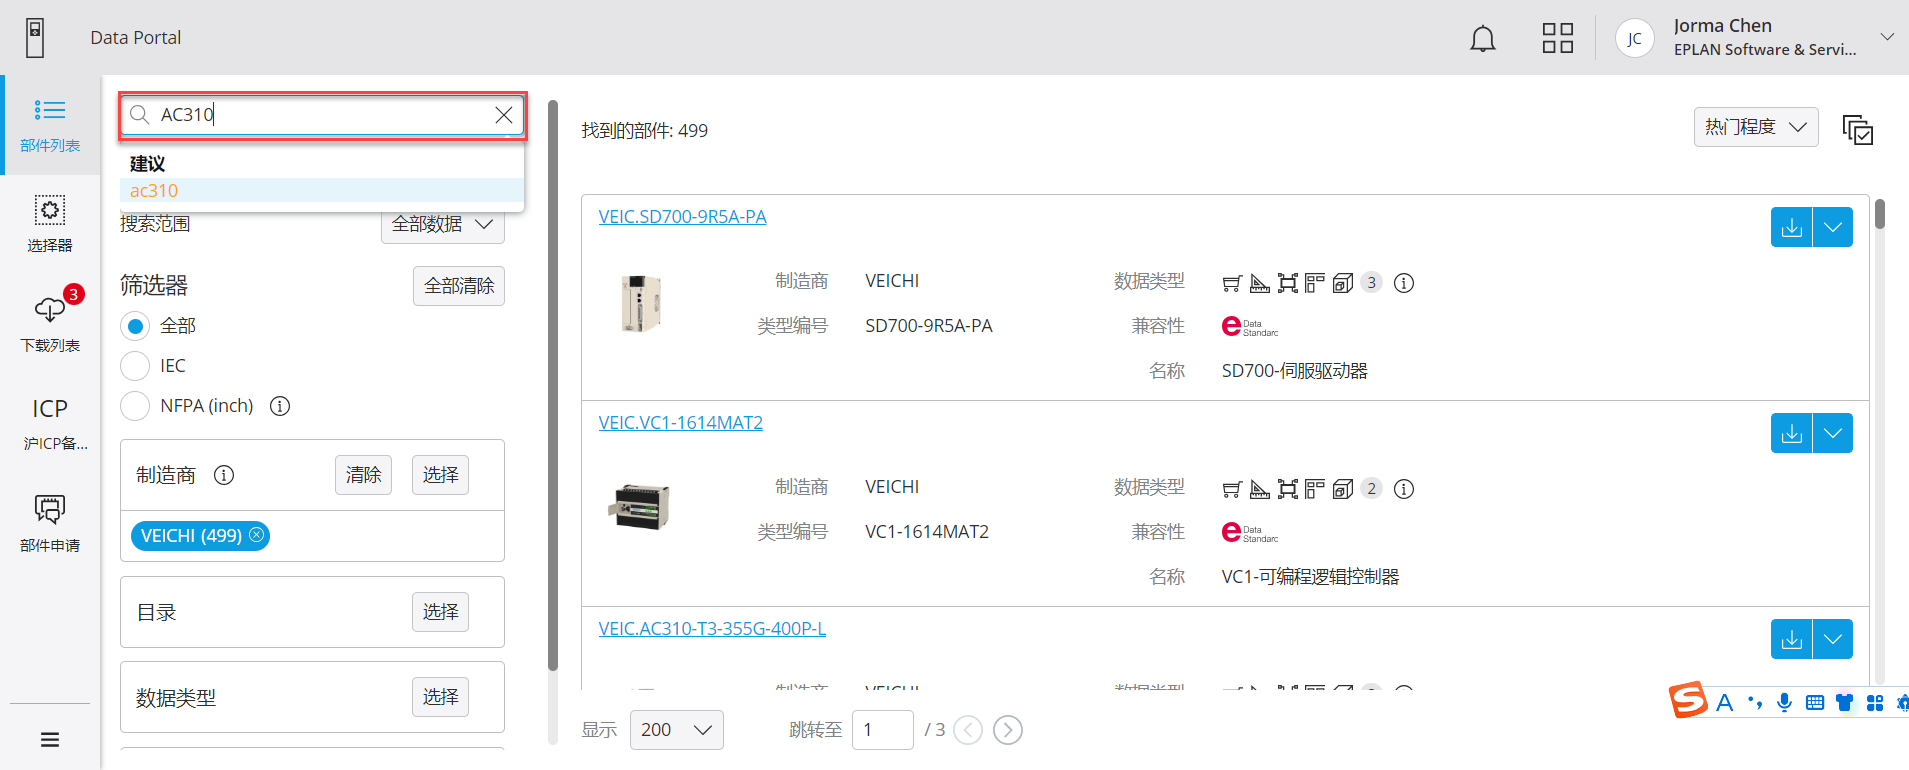This screenshot has height=770, width=1909.
Task: Click 选择 in the 数据类型 filter
Action: click(x=440, y=697)
